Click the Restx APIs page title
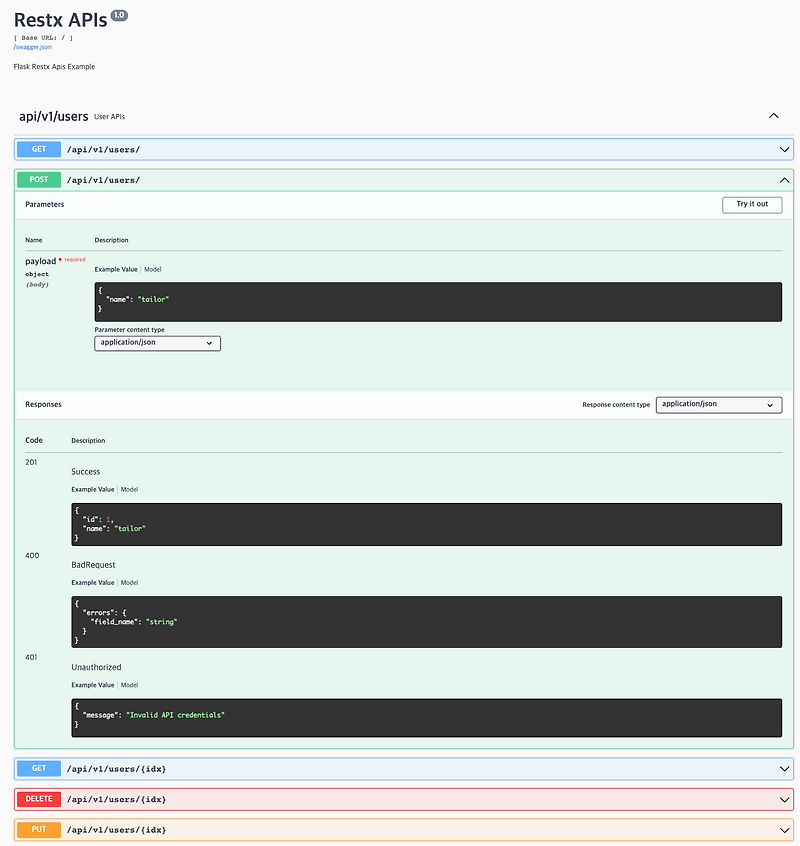800x846 pixels. click(58, 18)
